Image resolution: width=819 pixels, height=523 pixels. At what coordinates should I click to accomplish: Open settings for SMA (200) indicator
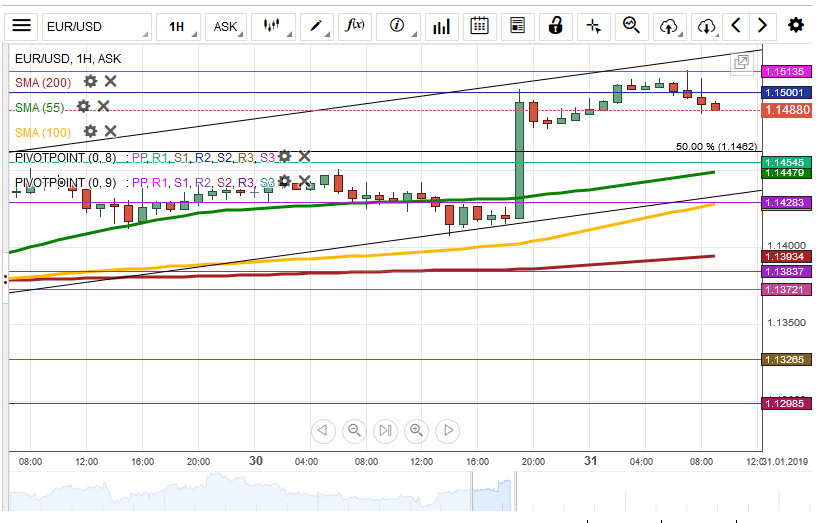[91, 81]
